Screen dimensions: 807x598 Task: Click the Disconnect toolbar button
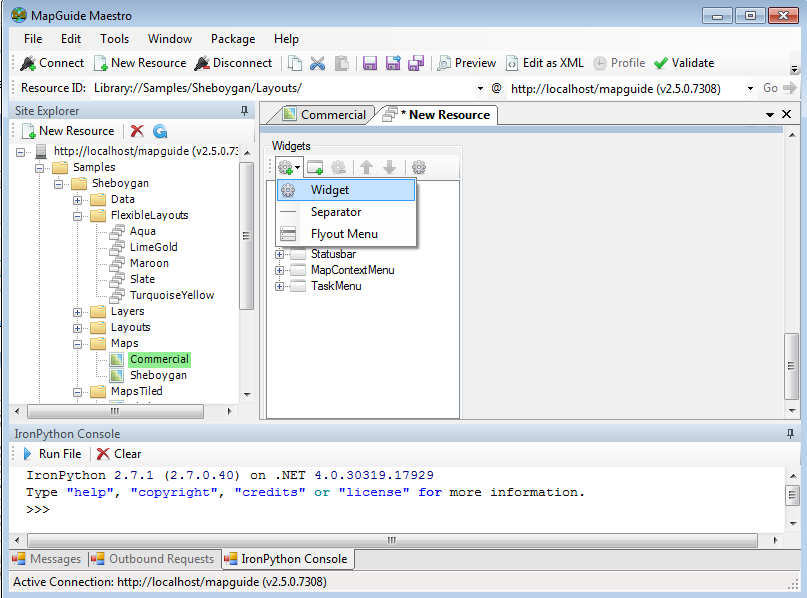click(x=233, y=63)
